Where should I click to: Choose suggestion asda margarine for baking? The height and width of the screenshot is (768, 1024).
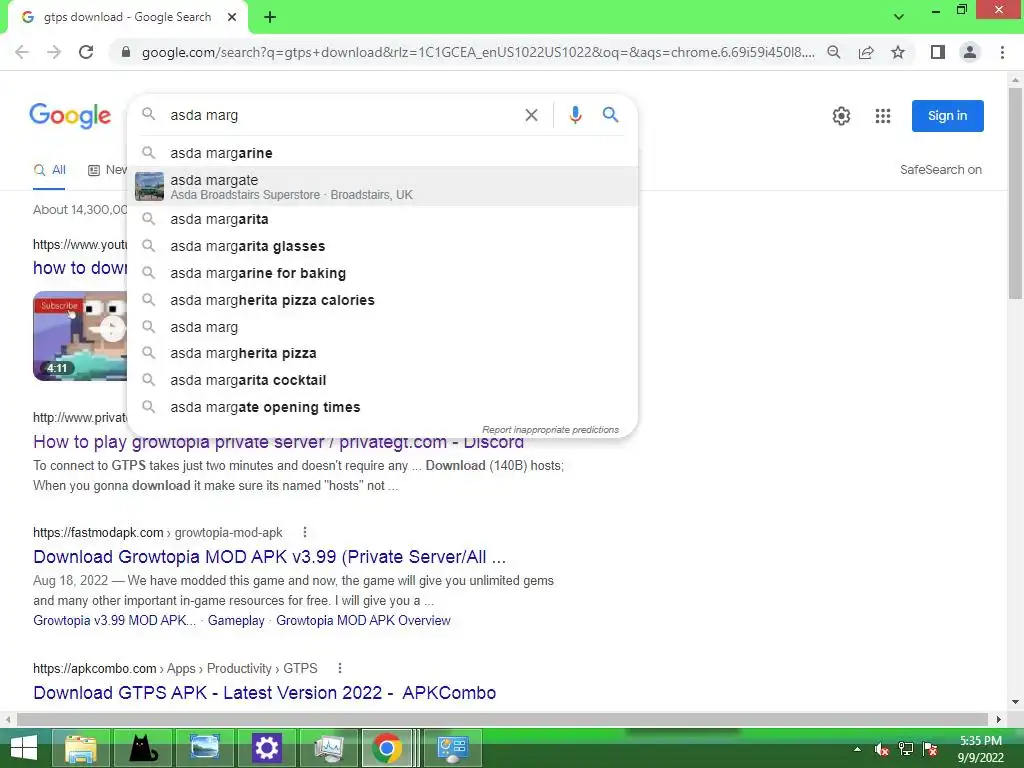383,273
